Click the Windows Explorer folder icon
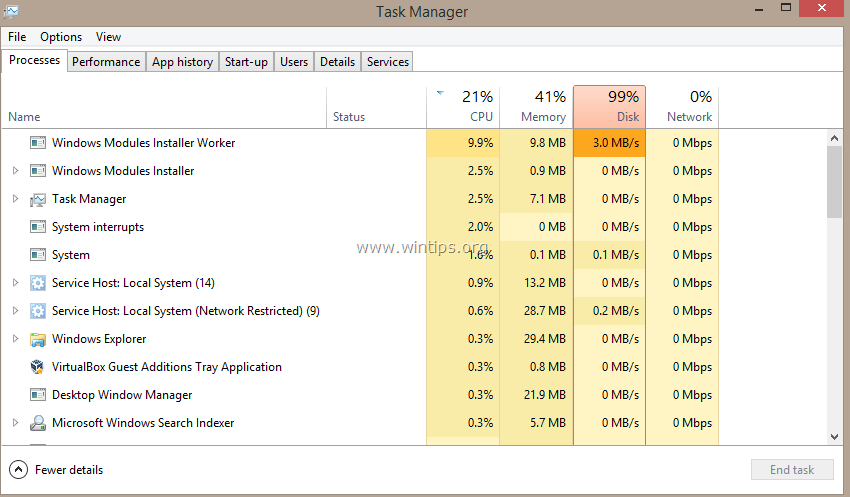This screenshot has width=850, height=497. [38, 340]
